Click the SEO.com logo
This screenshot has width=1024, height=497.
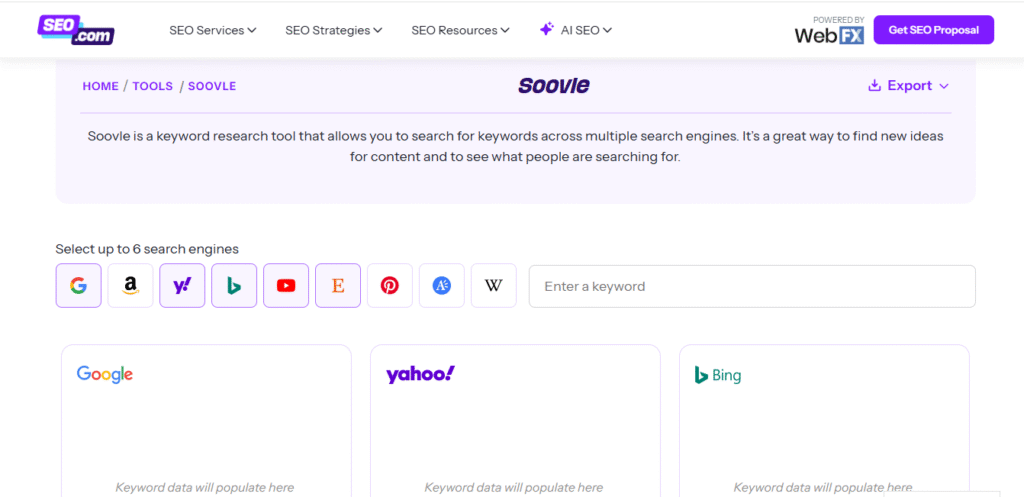(x=76, y=30)
